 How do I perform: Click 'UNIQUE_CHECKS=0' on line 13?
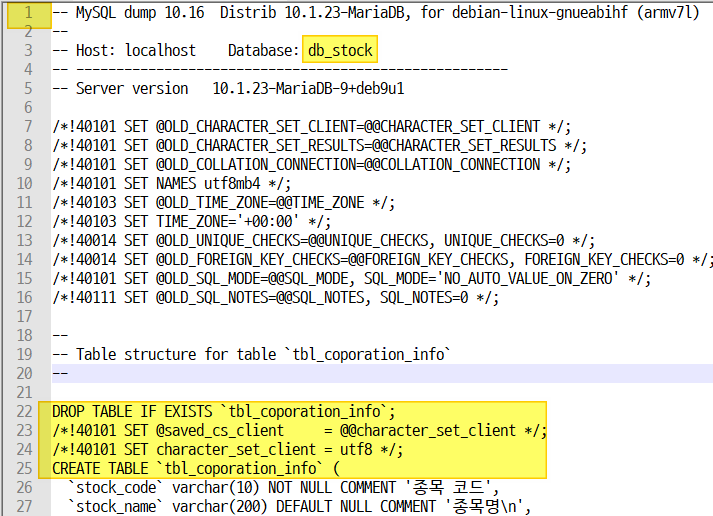point(504,240)
